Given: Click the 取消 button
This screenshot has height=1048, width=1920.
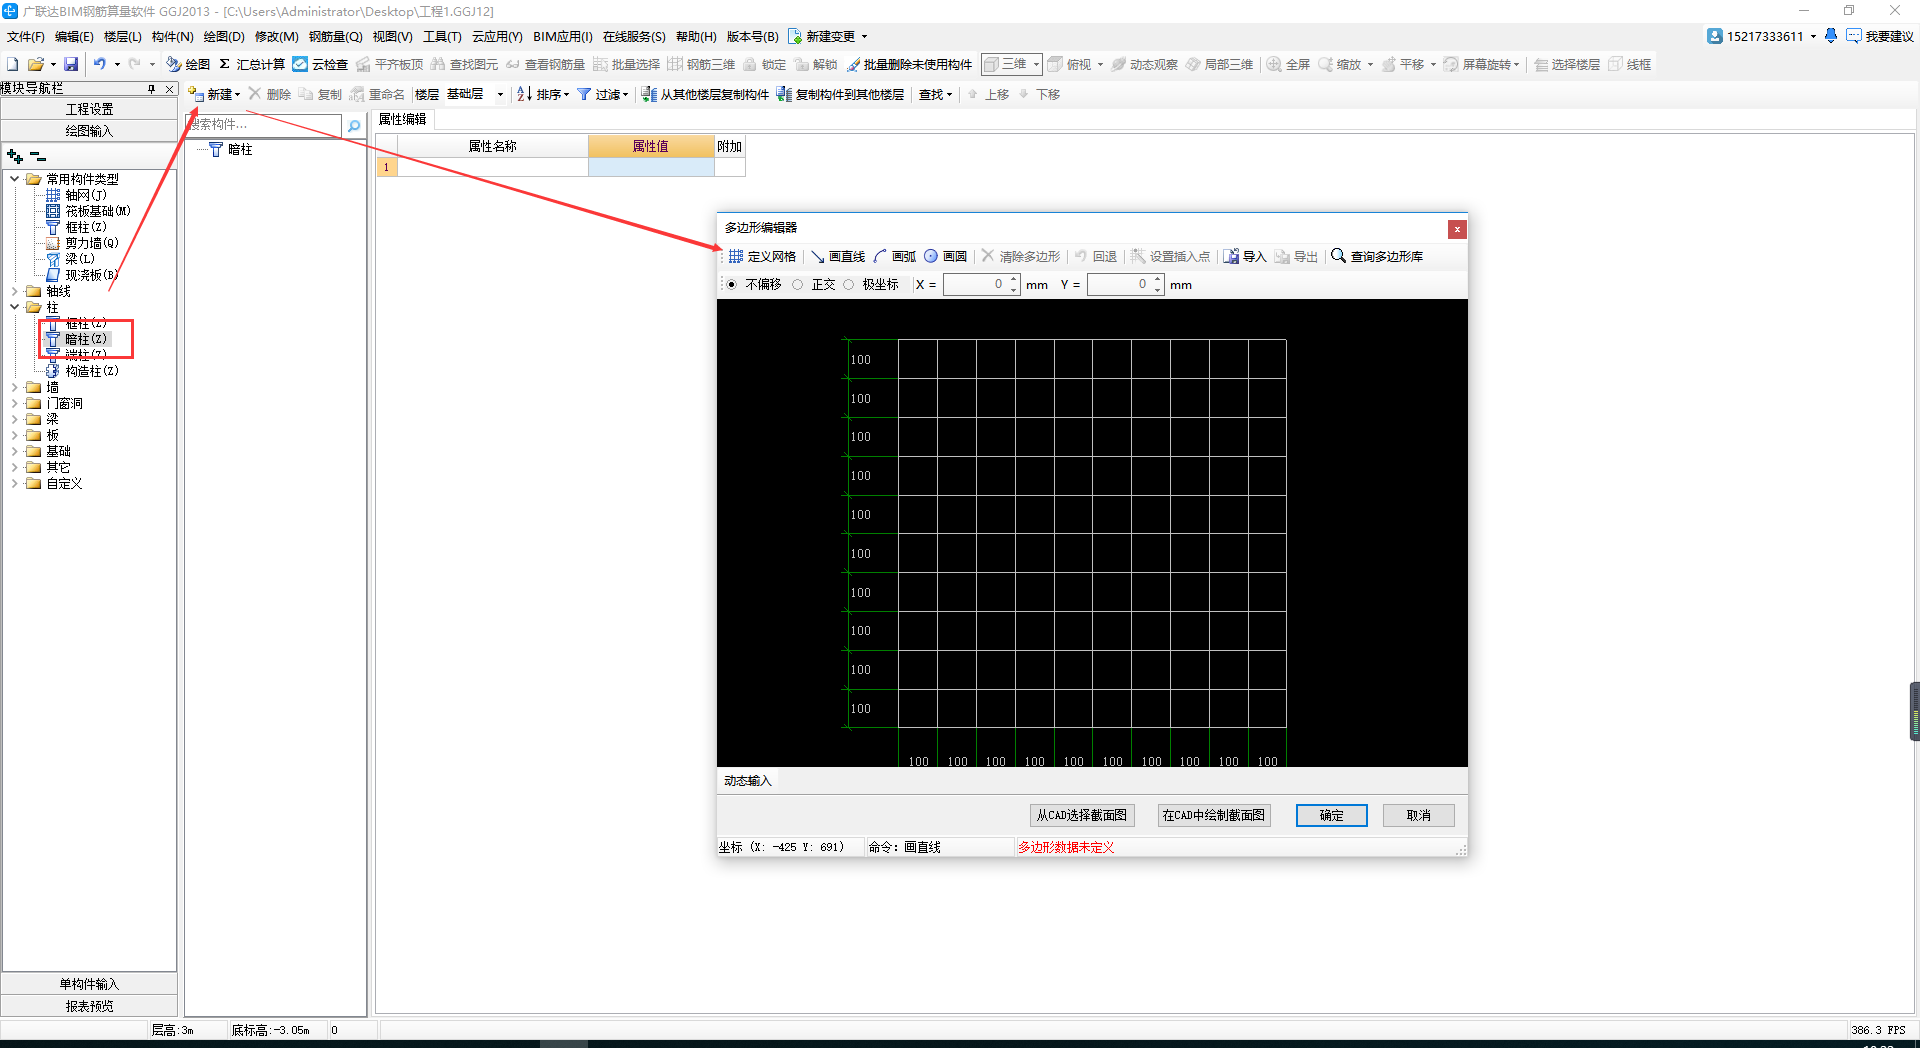Looking at the screenshot, I should click(1418, 816).
